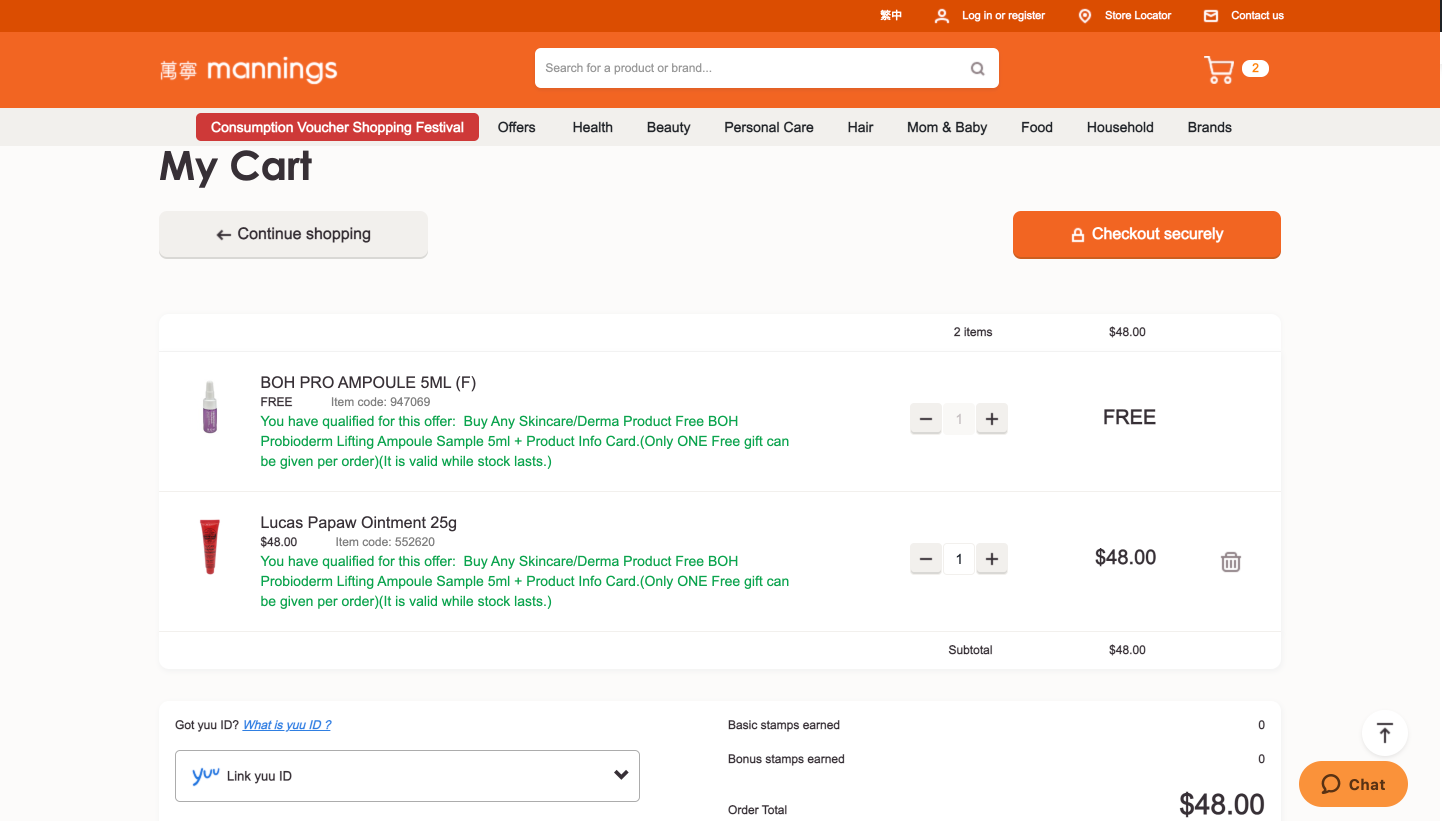Click Item code: 552620 text
This screenshot has width=1442, height=821.
pyautogui.click(x=385, y=542)
